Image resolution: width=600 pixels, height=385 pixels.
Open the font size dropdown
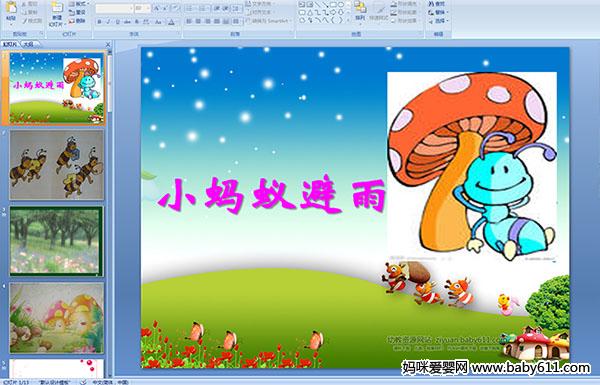pos(148,8)
